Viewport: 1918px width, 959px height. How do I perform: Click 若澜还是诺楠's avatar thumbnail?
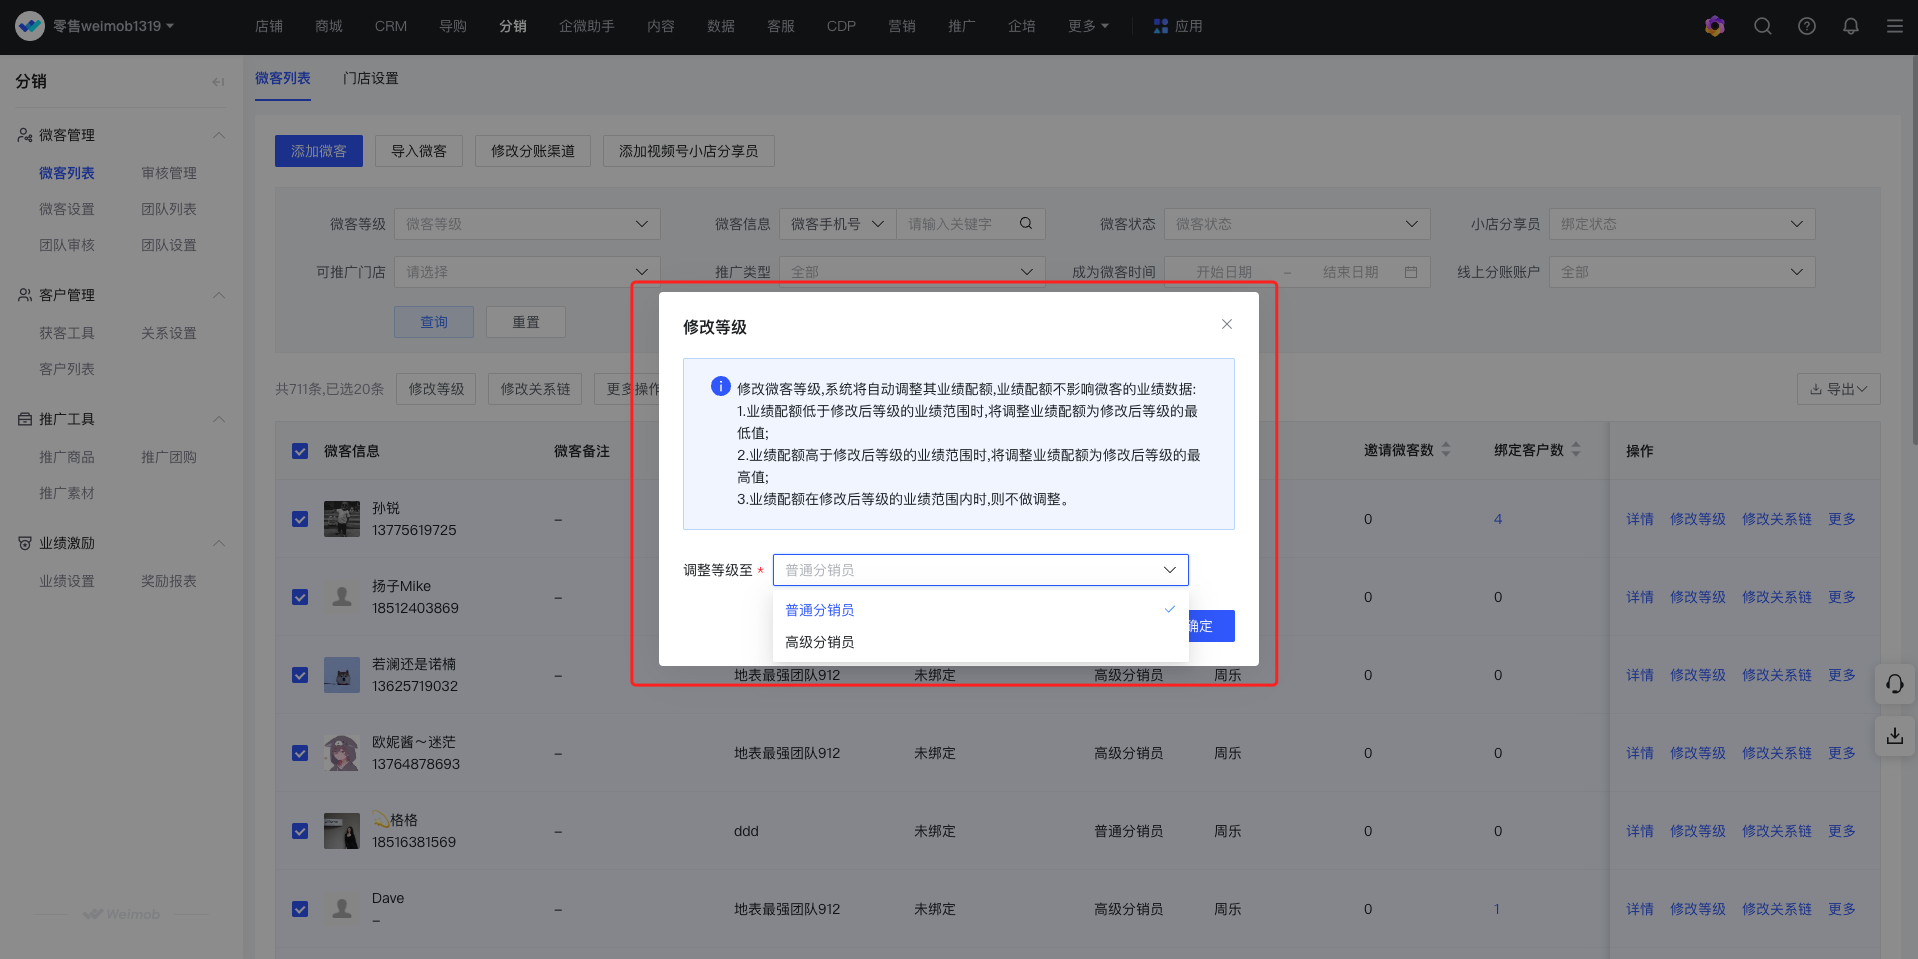pos(342,675)
